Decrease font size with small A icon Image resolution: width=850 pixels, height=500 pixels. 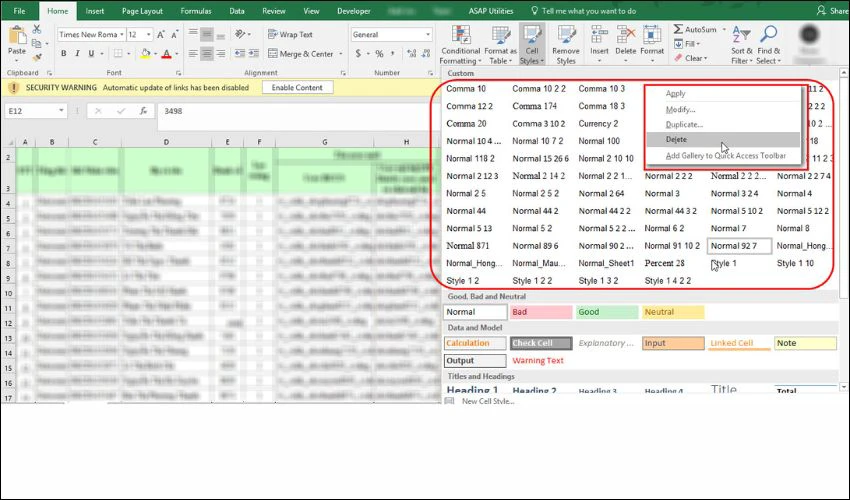[175, 35]
